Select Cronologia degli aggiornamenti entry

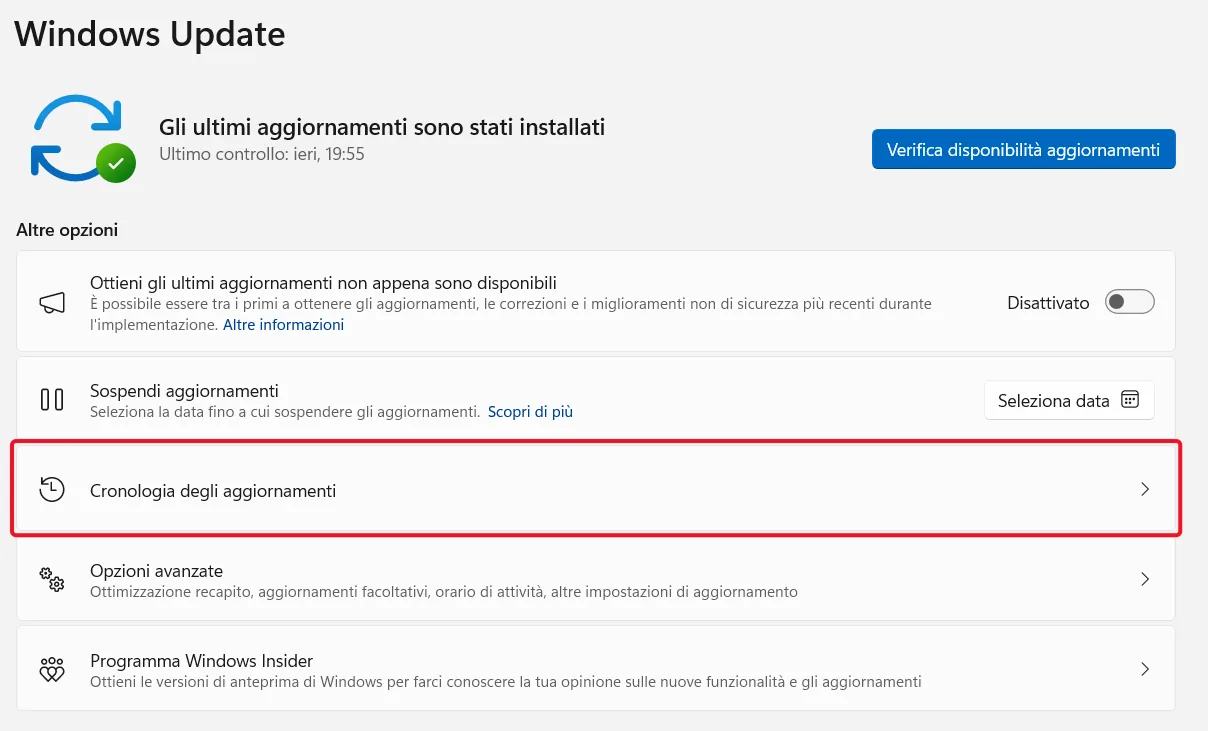coord(596,489)
